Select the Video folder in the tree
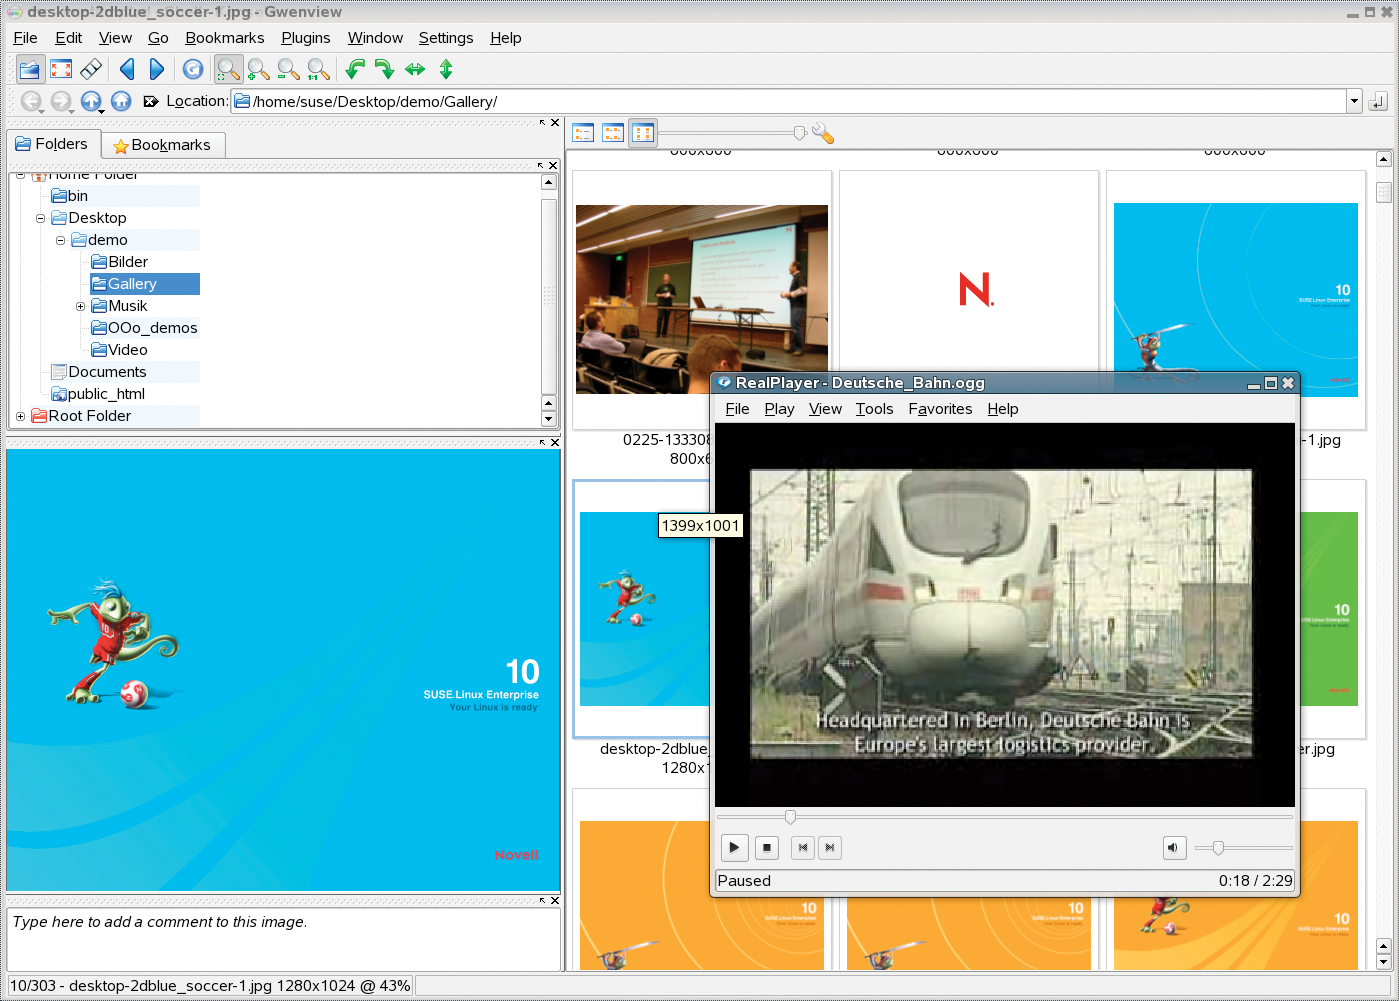The image size is (1399, 1001). point(120,350)
